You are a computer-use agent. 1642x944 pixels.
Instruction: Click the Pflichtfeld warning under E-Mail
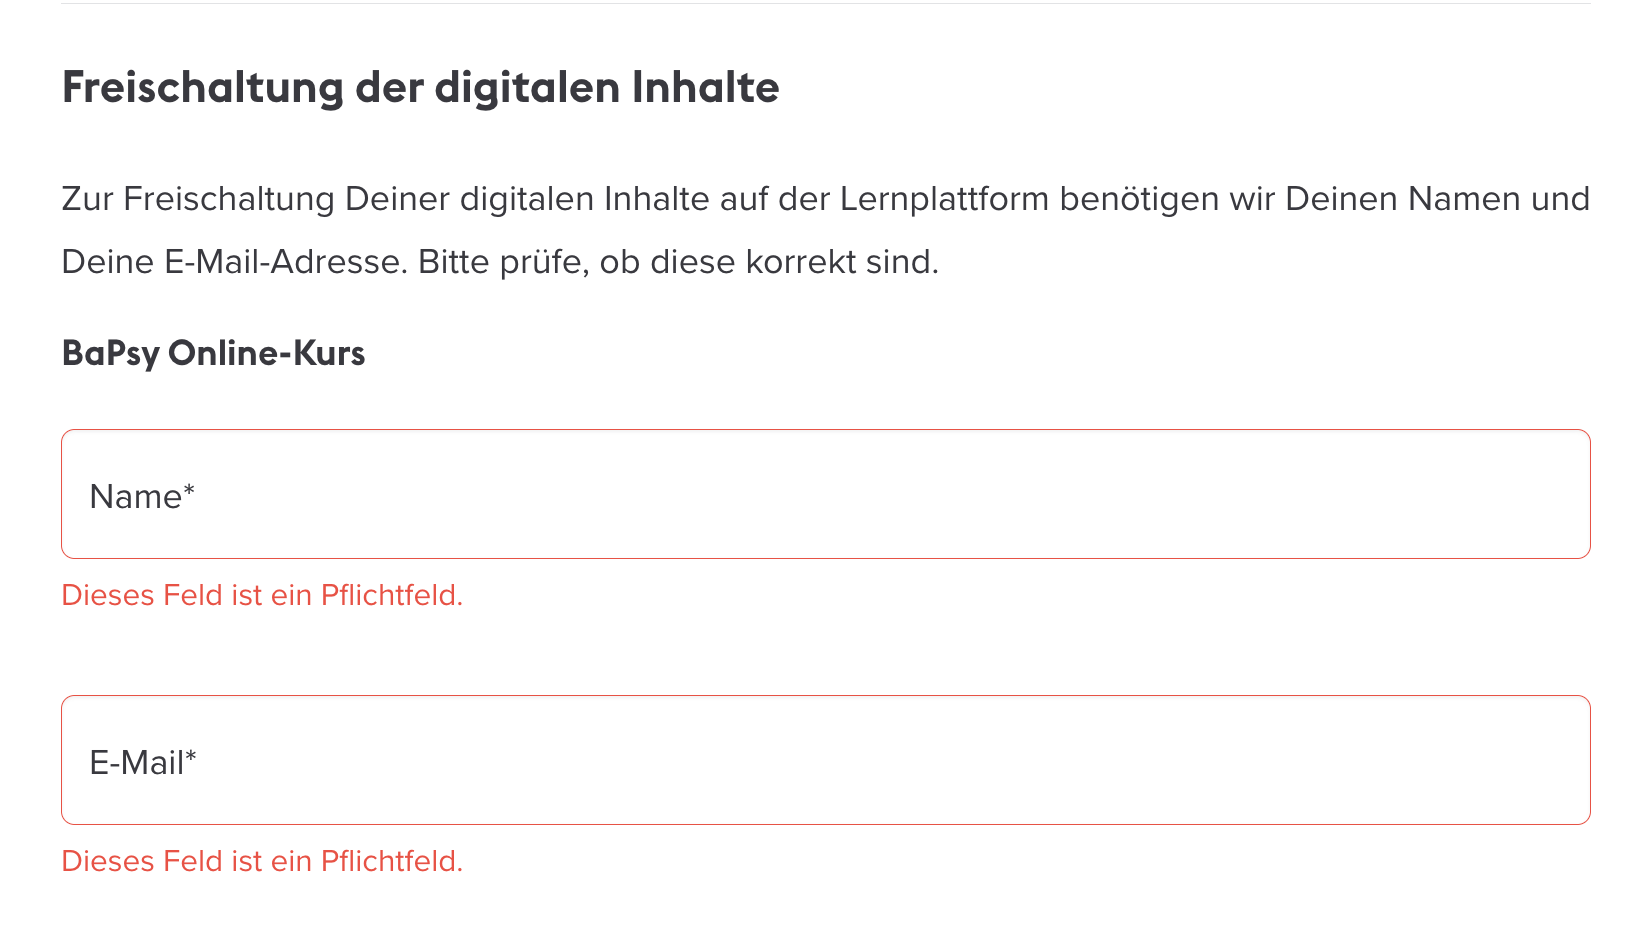click(x=263, y=860)
